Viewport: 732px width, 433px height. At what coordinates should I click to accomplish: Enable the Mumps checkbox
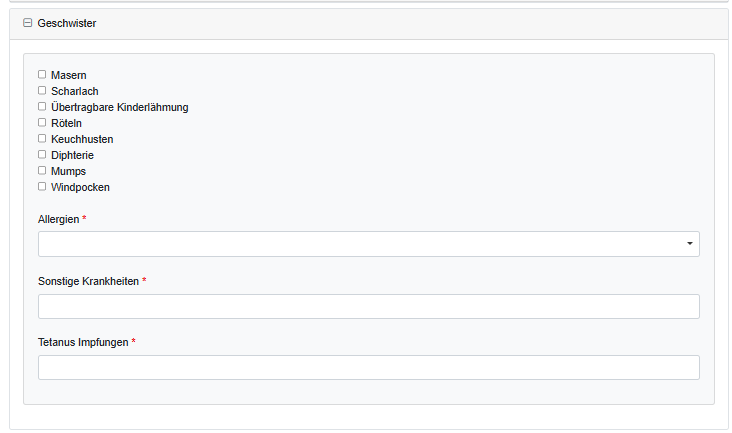click(x=42, y=170)
